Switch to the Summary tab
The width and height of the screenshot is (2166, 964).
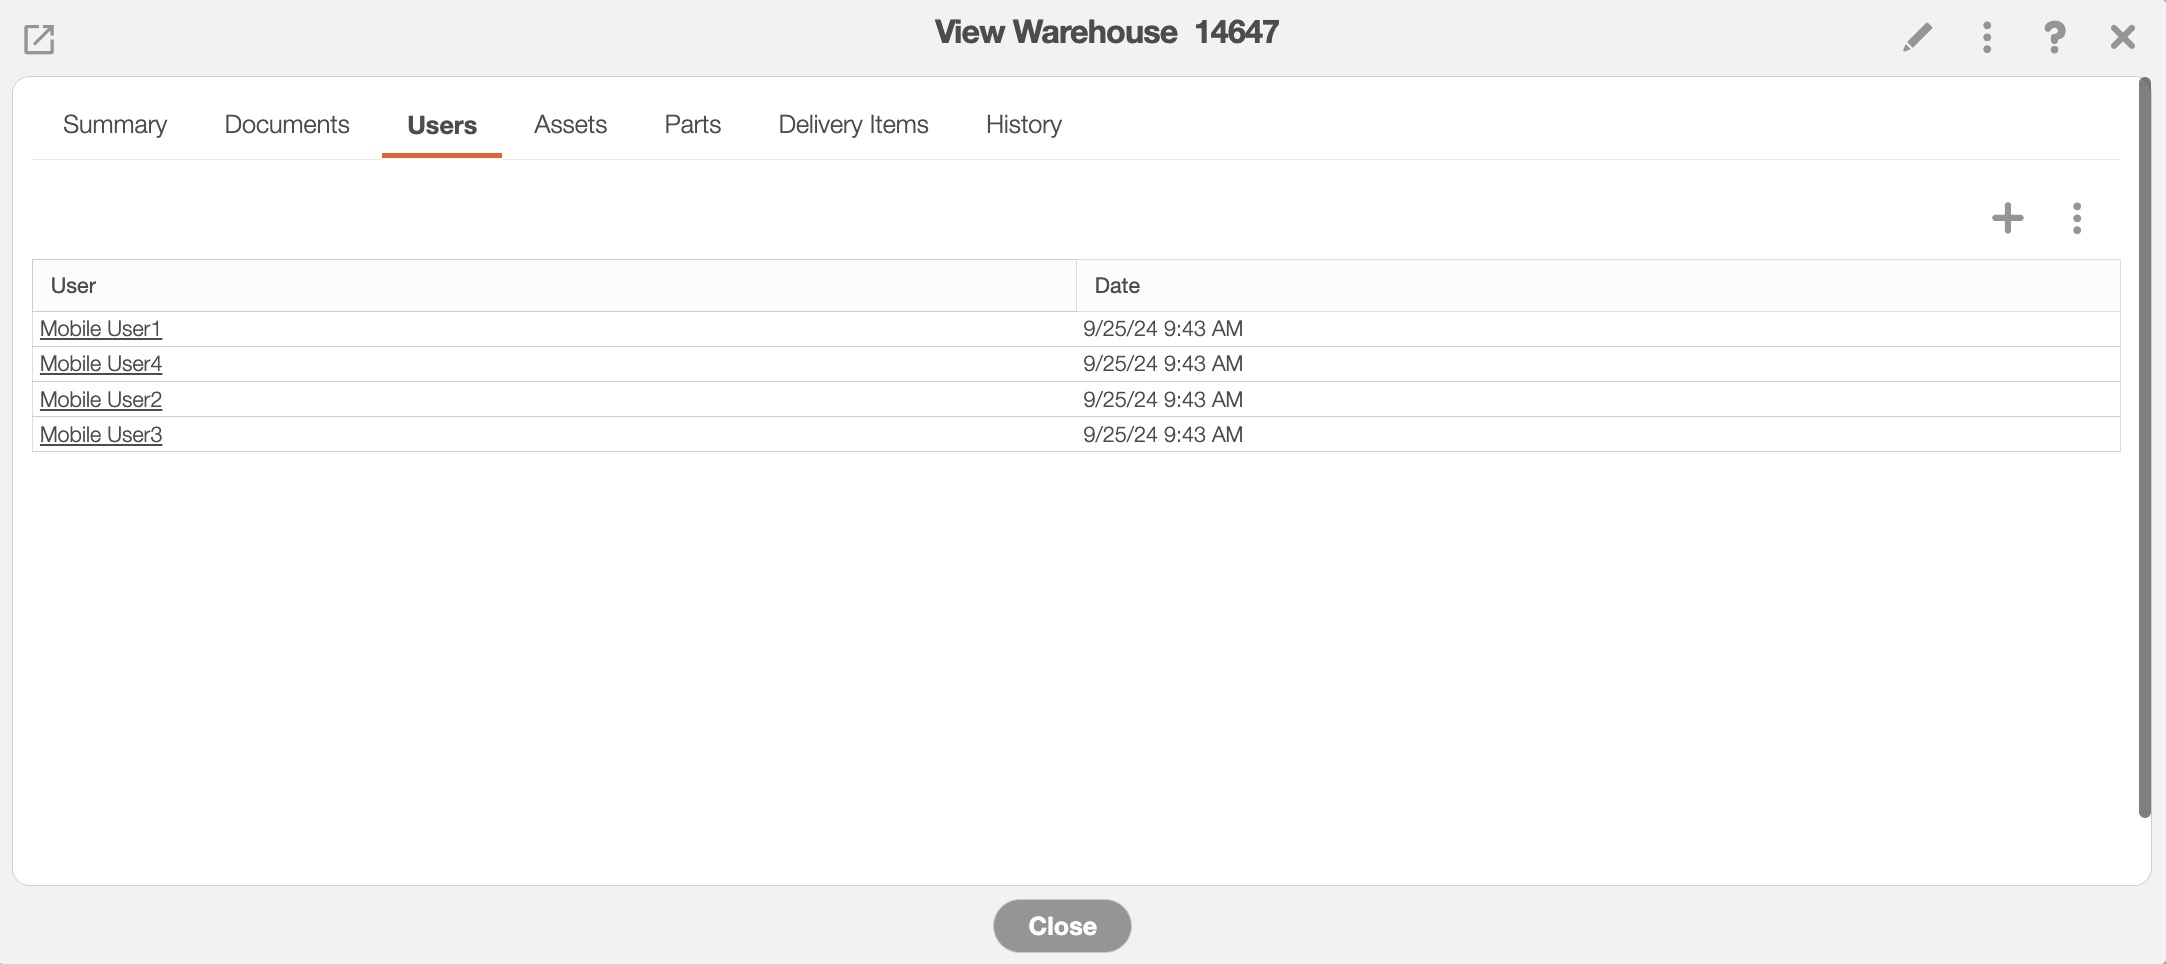tap(115, 125)
